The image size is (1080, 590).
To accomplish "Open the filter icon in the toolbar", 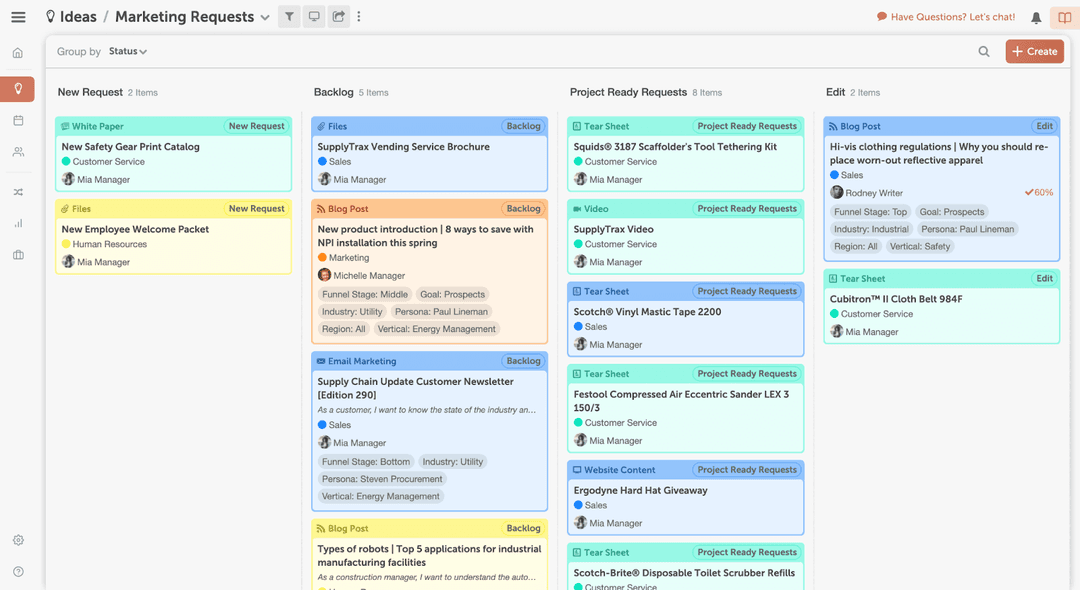I will pyautogui.click(x=289, y=17).
